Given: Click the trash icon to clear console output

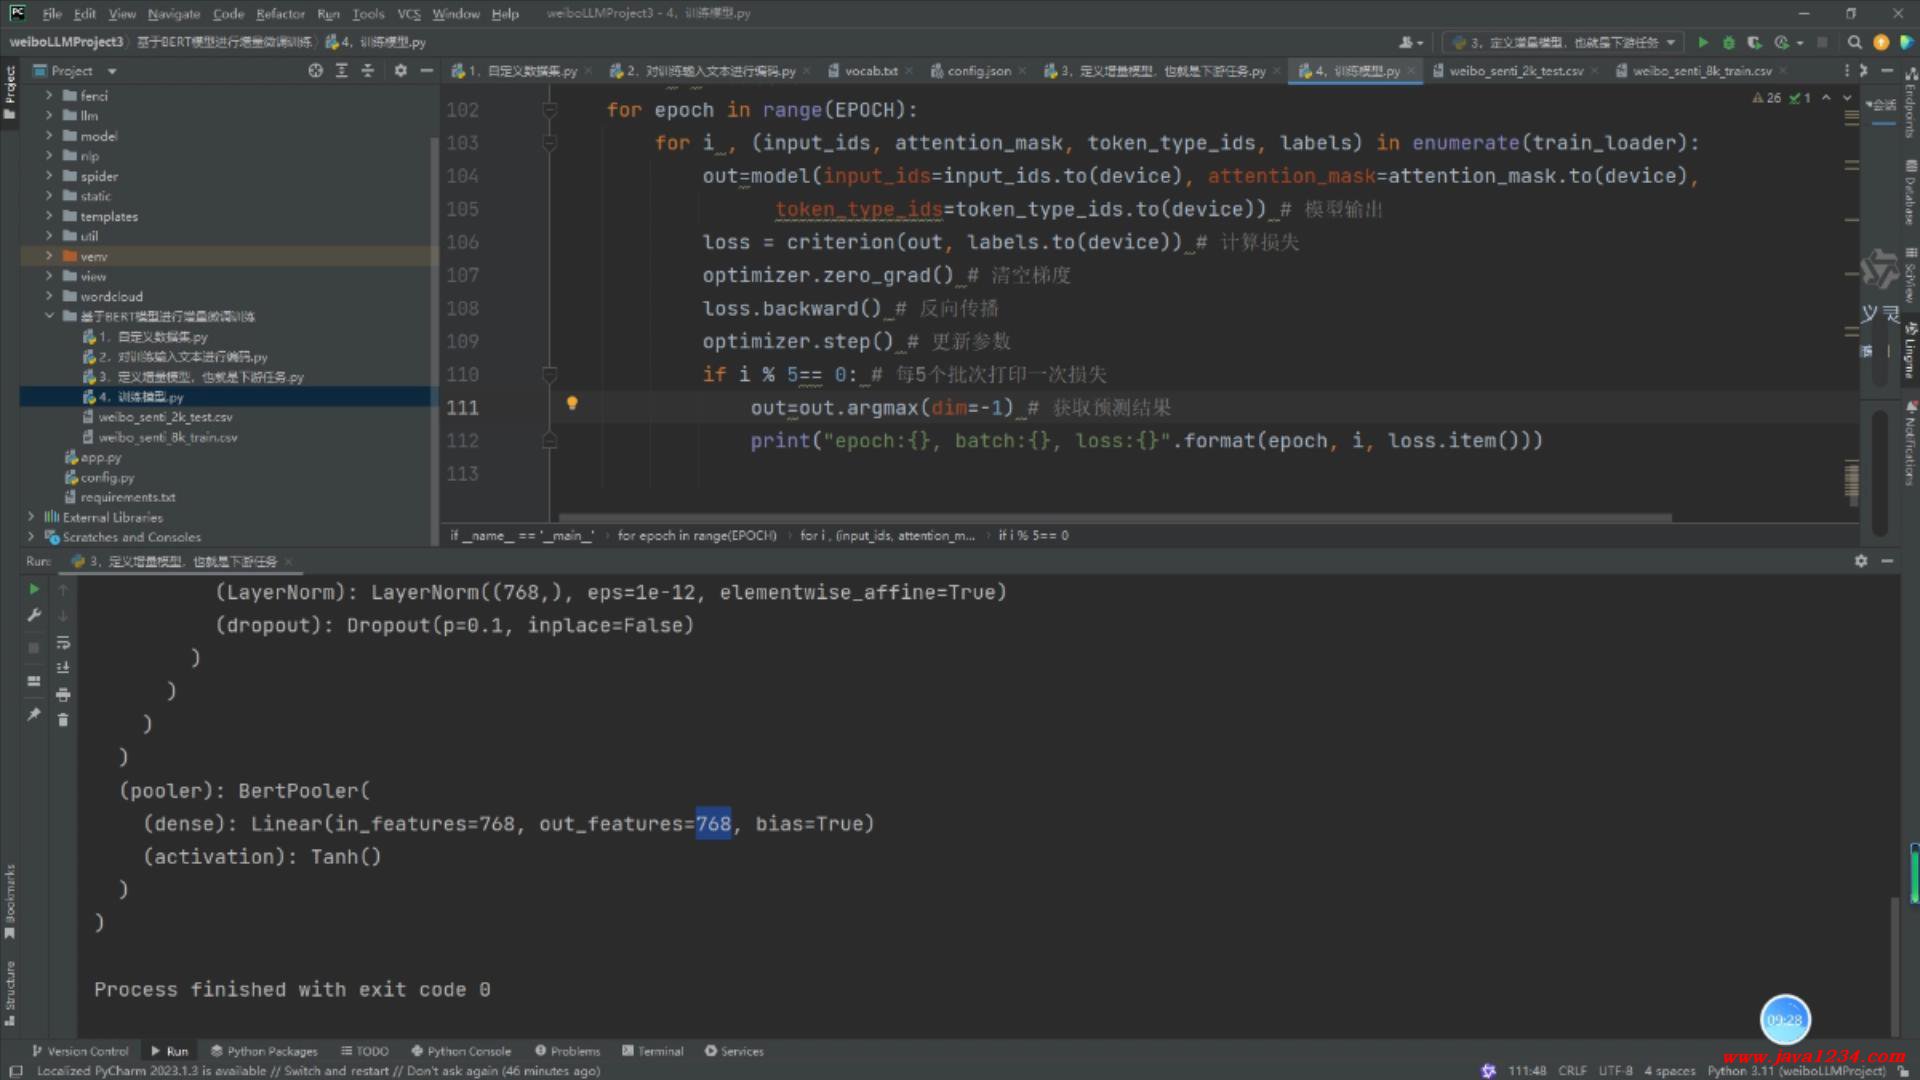Looking at the screenshot, I should tap(63, 720).
